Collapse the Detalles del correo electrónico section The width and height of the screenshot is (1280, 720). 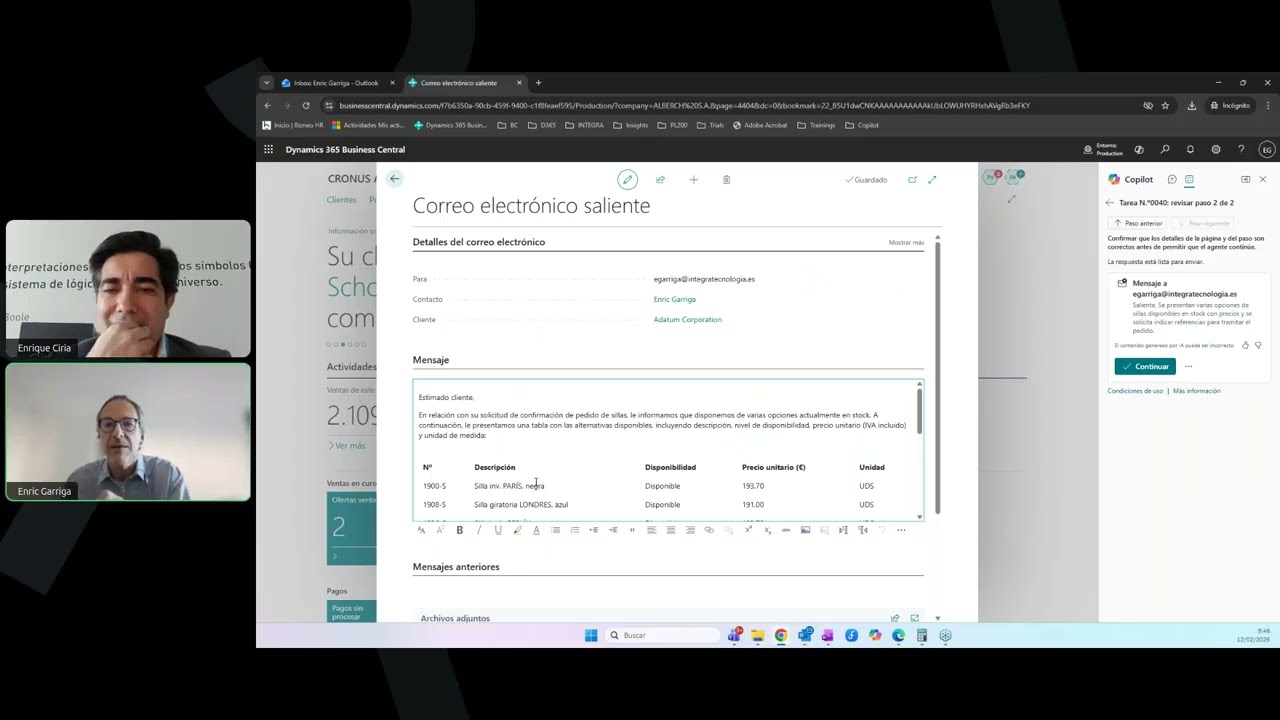pyautogui.click(x=478, y=242)
